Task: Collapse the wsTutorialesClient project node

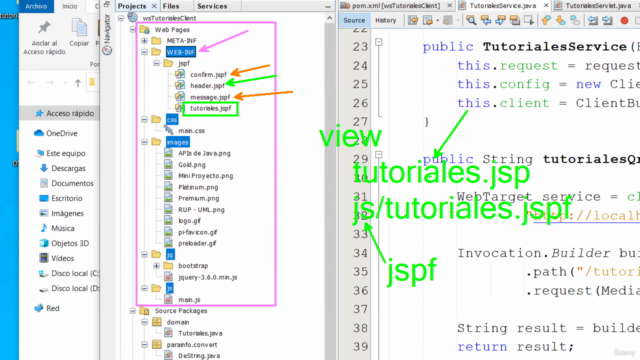Action: point(121,18)
